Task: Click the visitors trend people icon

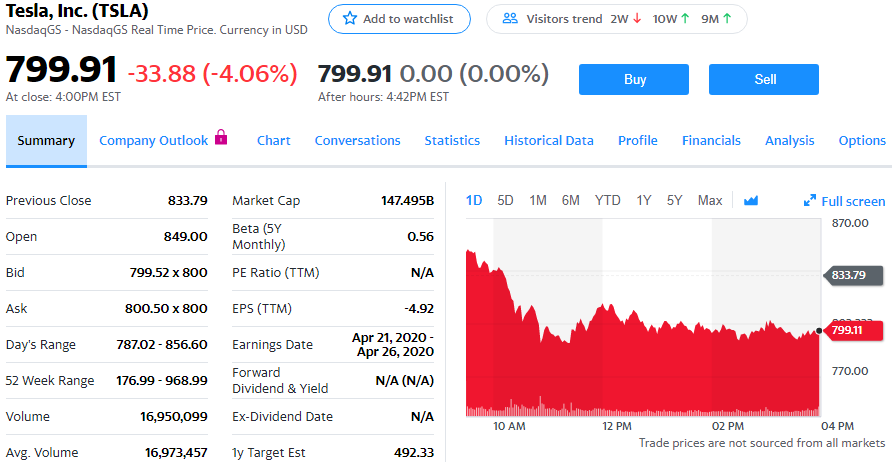Action: pos(510,19)
